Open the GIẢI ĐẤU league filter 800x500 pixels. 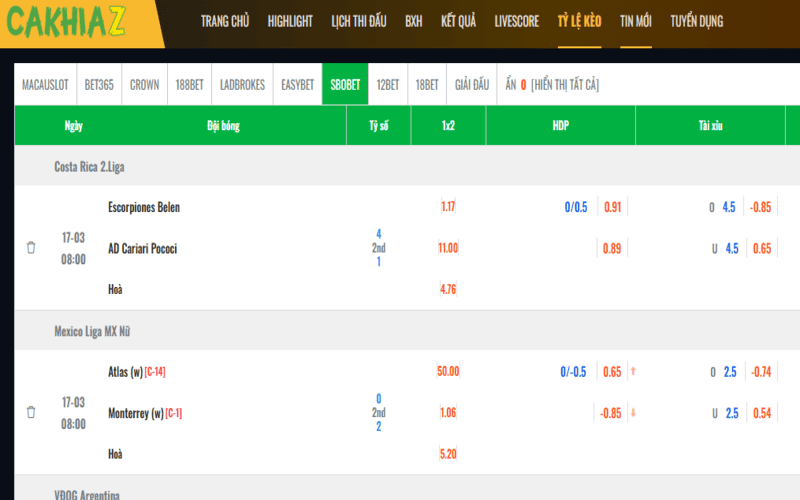pyautogui.click(x=471, y=85)
